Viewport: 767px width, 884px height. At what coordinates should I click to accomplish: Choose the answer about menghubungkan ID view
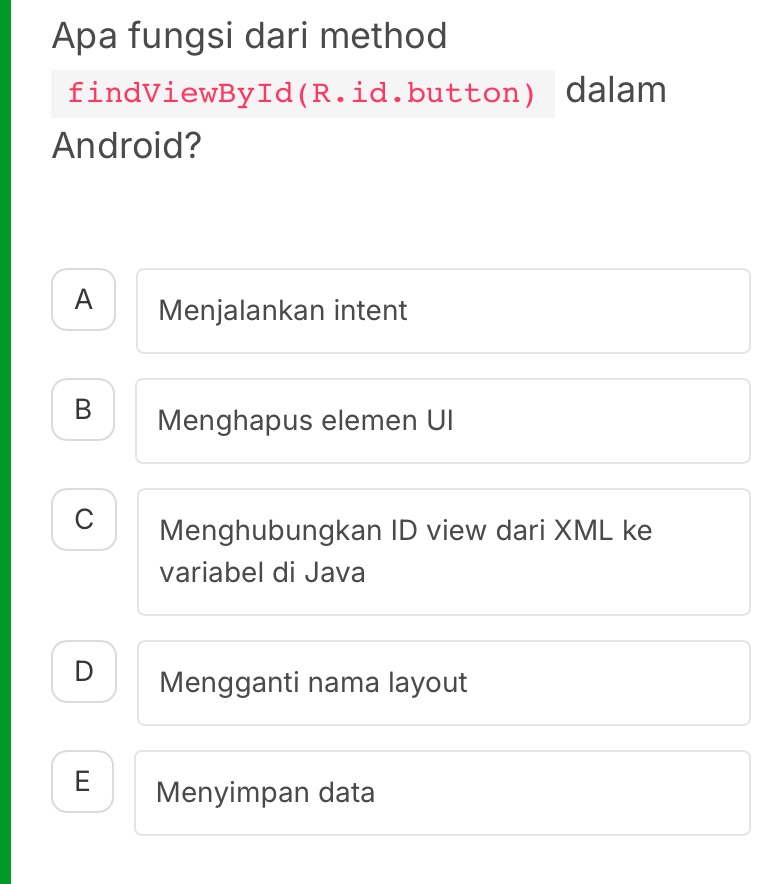443,551
